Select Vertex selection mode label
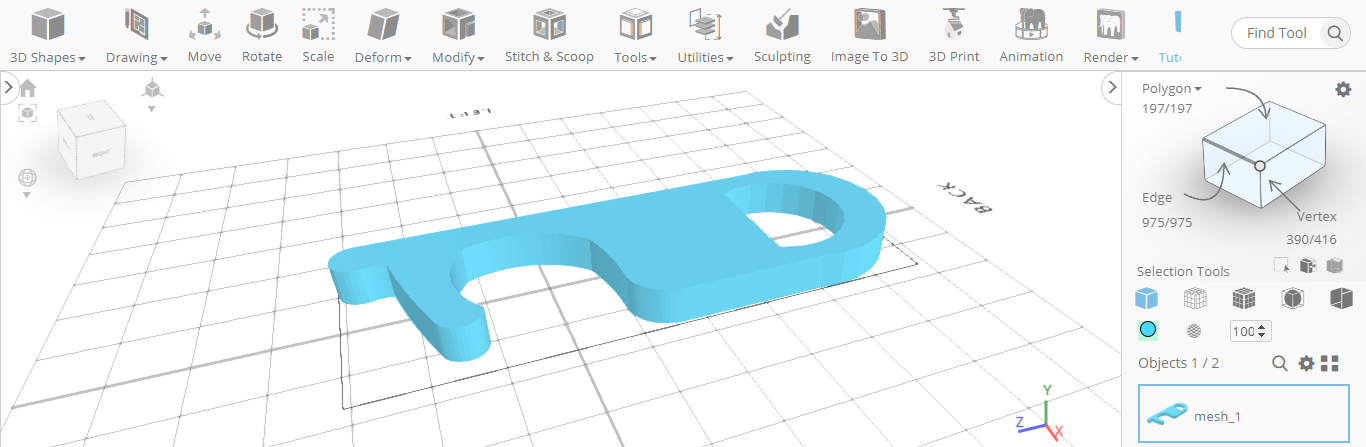1366x447 pixels. pyautogui.click(x=1317, y=216)
